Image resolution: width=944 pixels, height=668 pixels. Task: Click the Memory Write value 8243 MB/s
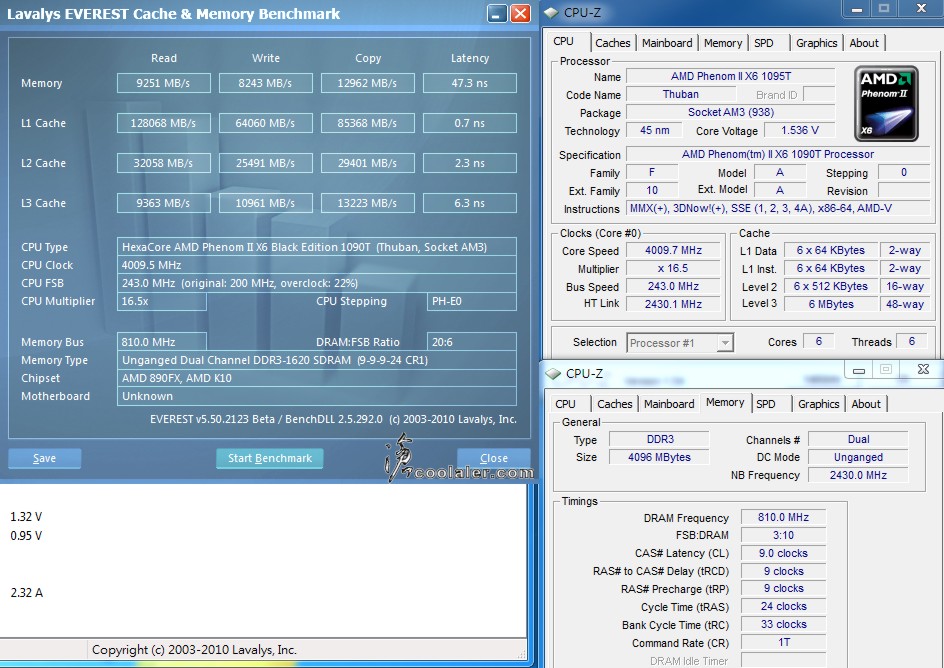point(266,83)
